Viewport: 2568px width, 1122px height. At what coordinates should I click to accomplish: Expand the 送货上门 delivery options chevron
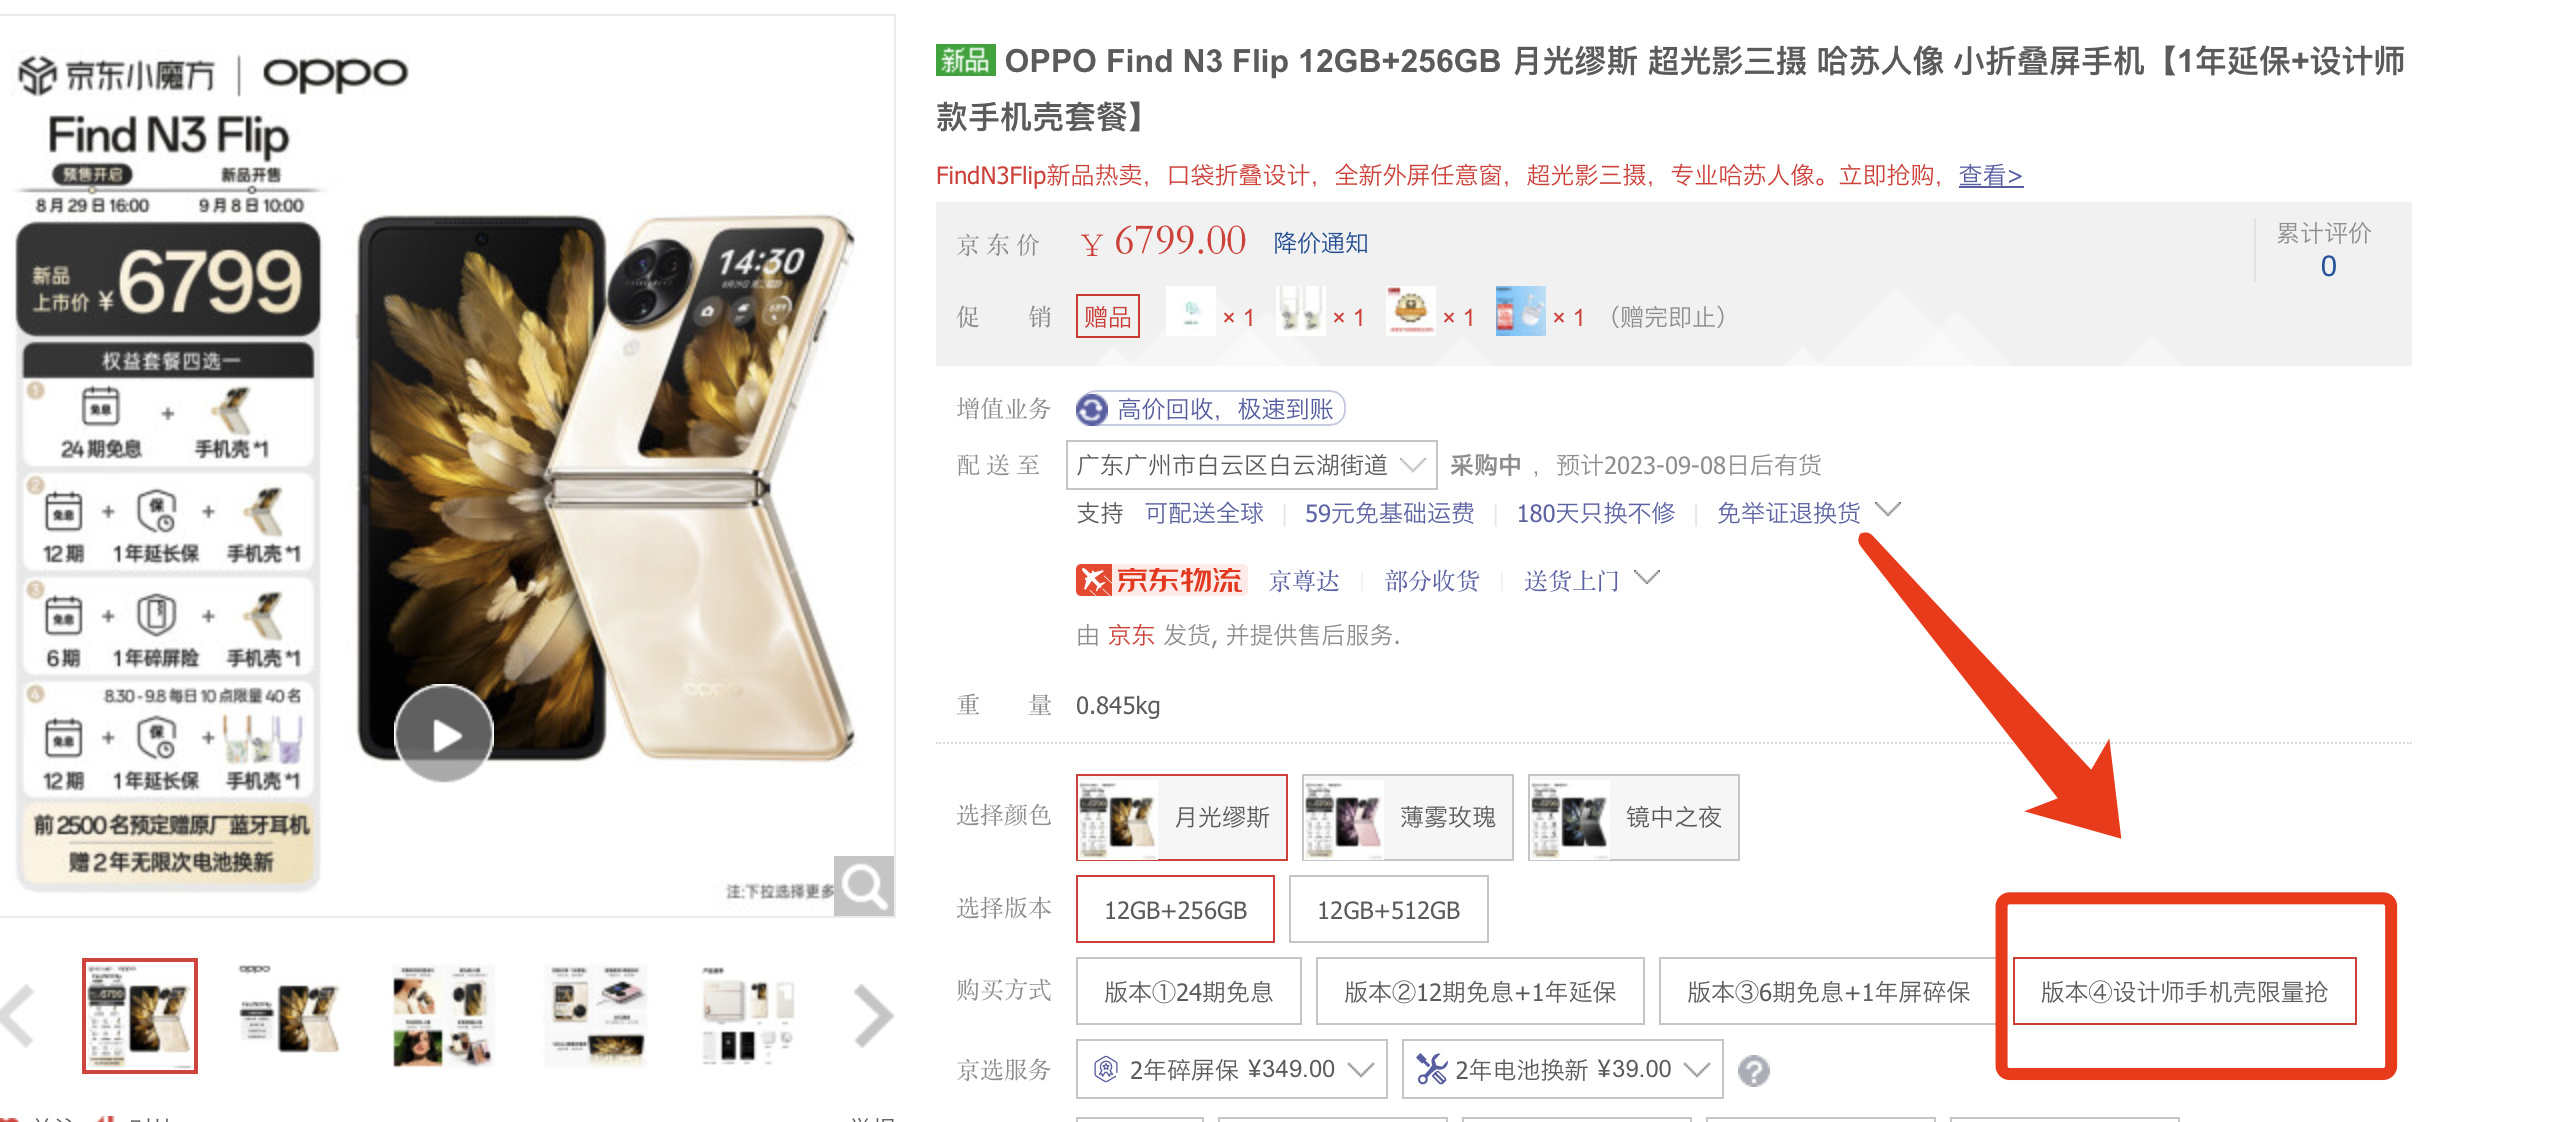click(1646, 578)
